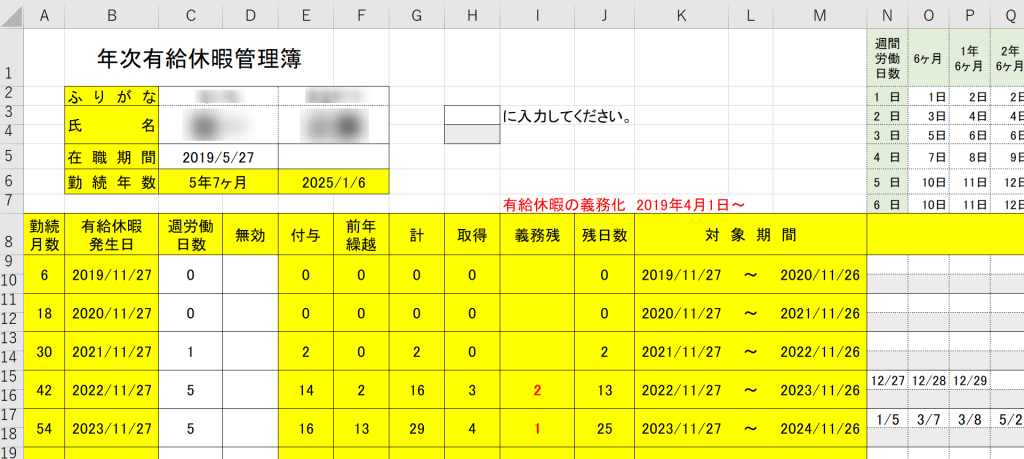Image resolution: width=1024 pixels, height=459 pixels.
Task: Select the 週間労働日数 header in column N
Action: [887, 58]
